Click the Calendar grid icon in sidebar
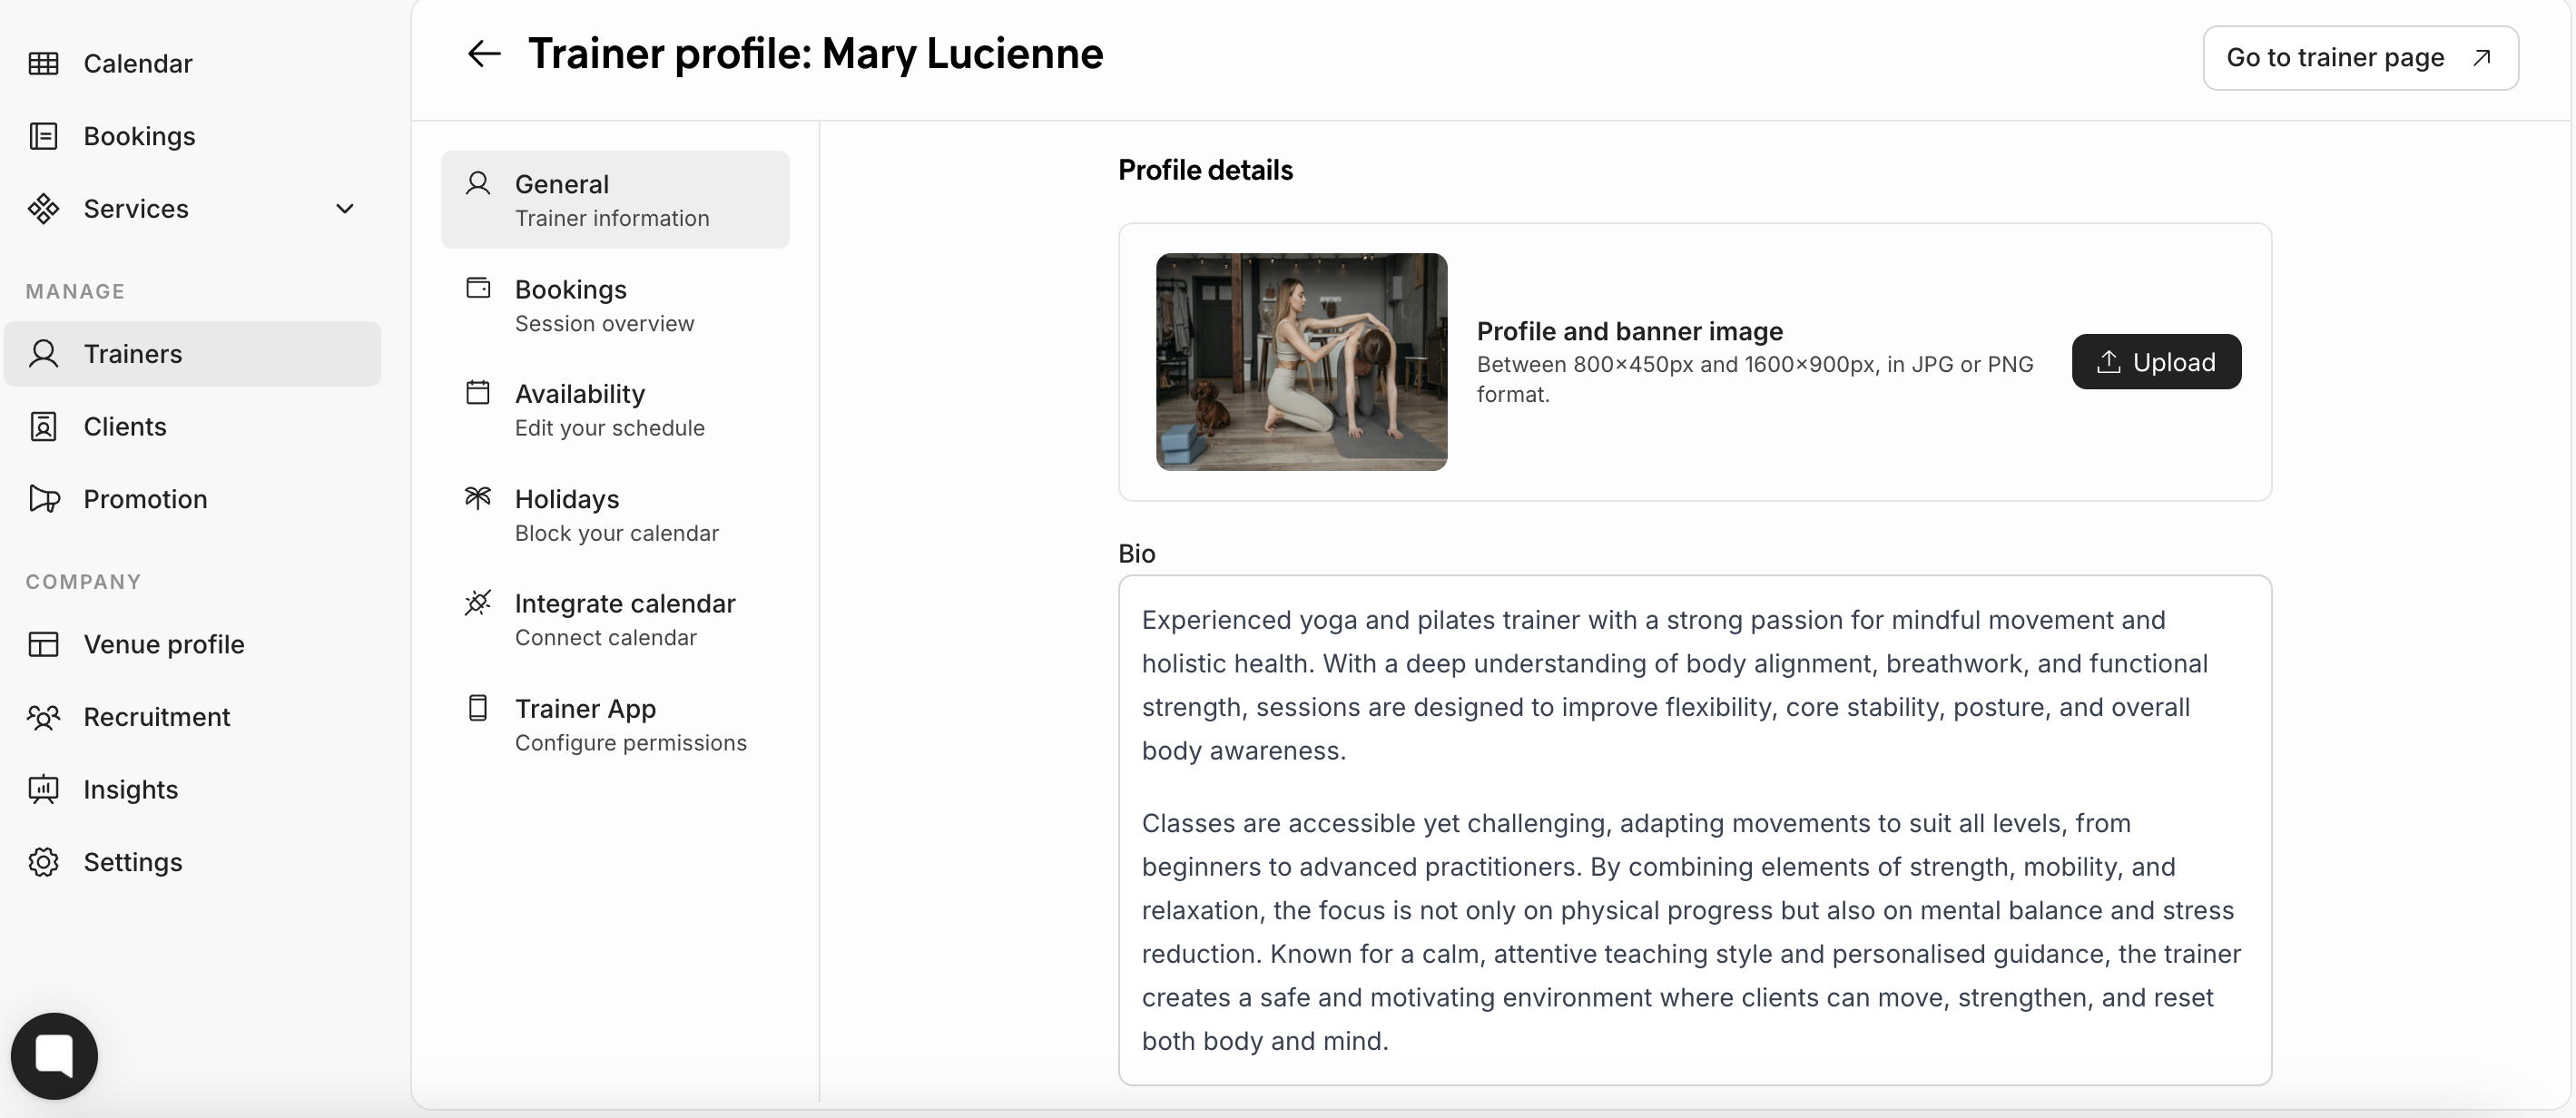The width and height of the screenshot is (2576, 1118). pyautogui.click(x=43, y=64)
